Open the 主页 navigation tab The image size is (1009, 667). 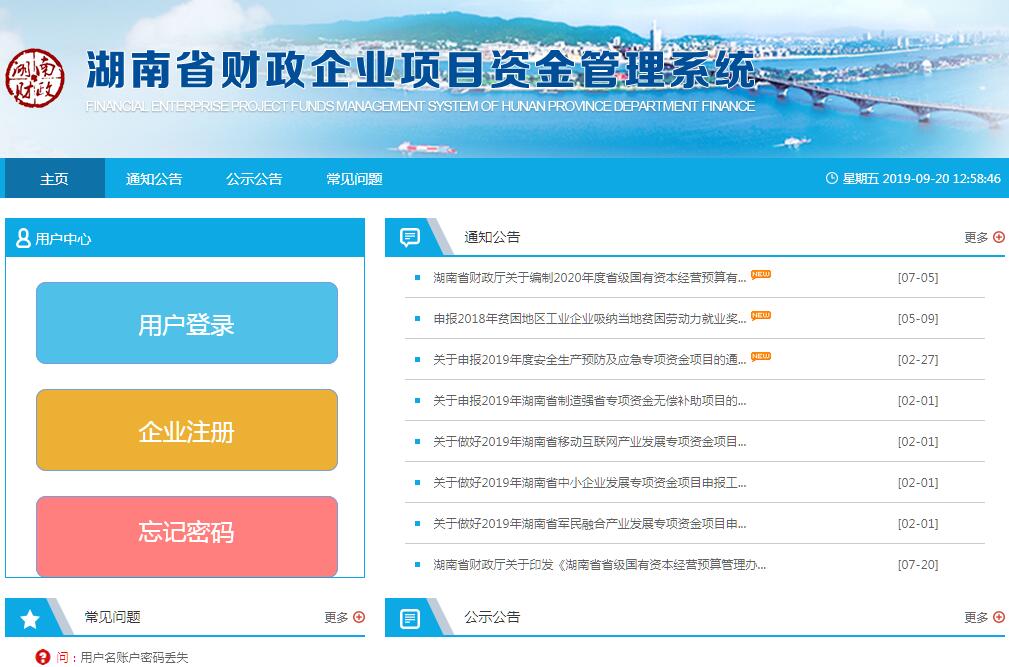[54, 179]
